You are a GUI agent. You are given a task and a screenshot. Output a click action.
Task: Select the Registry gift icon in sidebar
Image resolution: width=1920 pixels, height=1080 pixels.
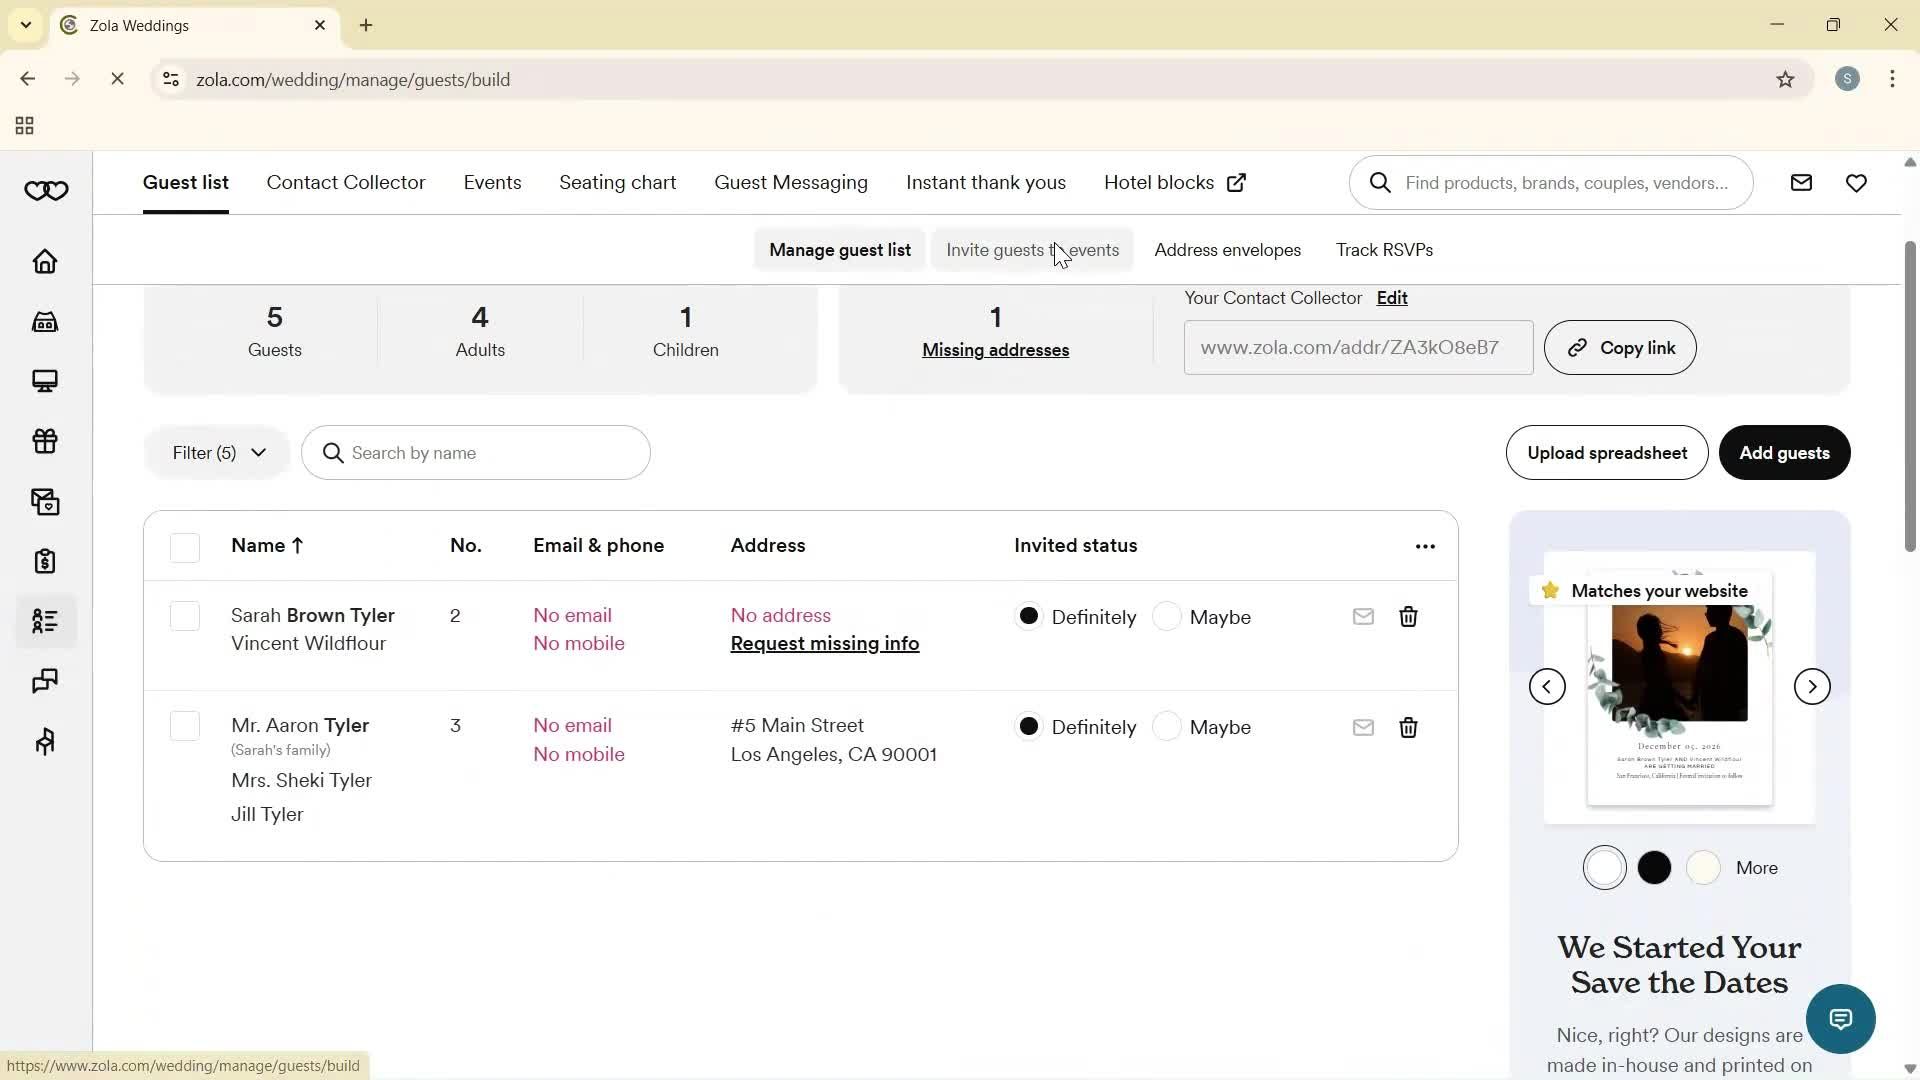(45, 442)
